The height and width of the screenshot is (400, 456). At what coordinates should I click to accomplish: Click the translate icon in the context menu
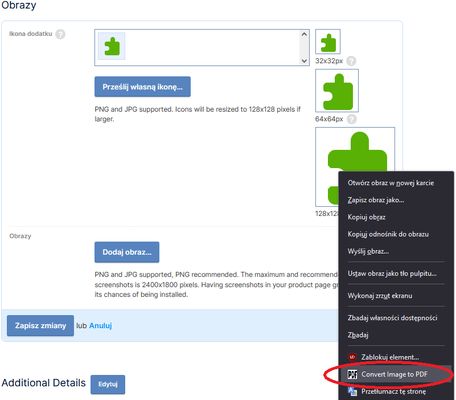pos(352,391)
